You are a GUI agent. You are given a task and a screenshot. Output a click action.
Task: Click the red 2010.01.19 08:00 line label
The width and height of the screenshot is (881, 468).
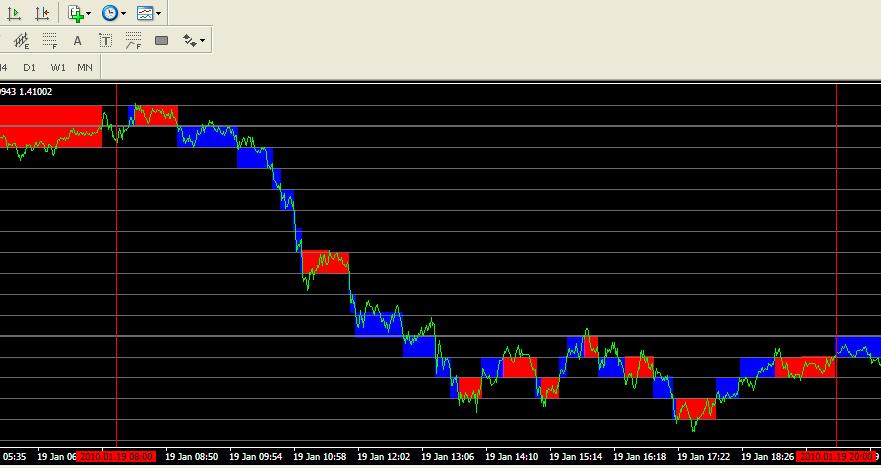116,456
